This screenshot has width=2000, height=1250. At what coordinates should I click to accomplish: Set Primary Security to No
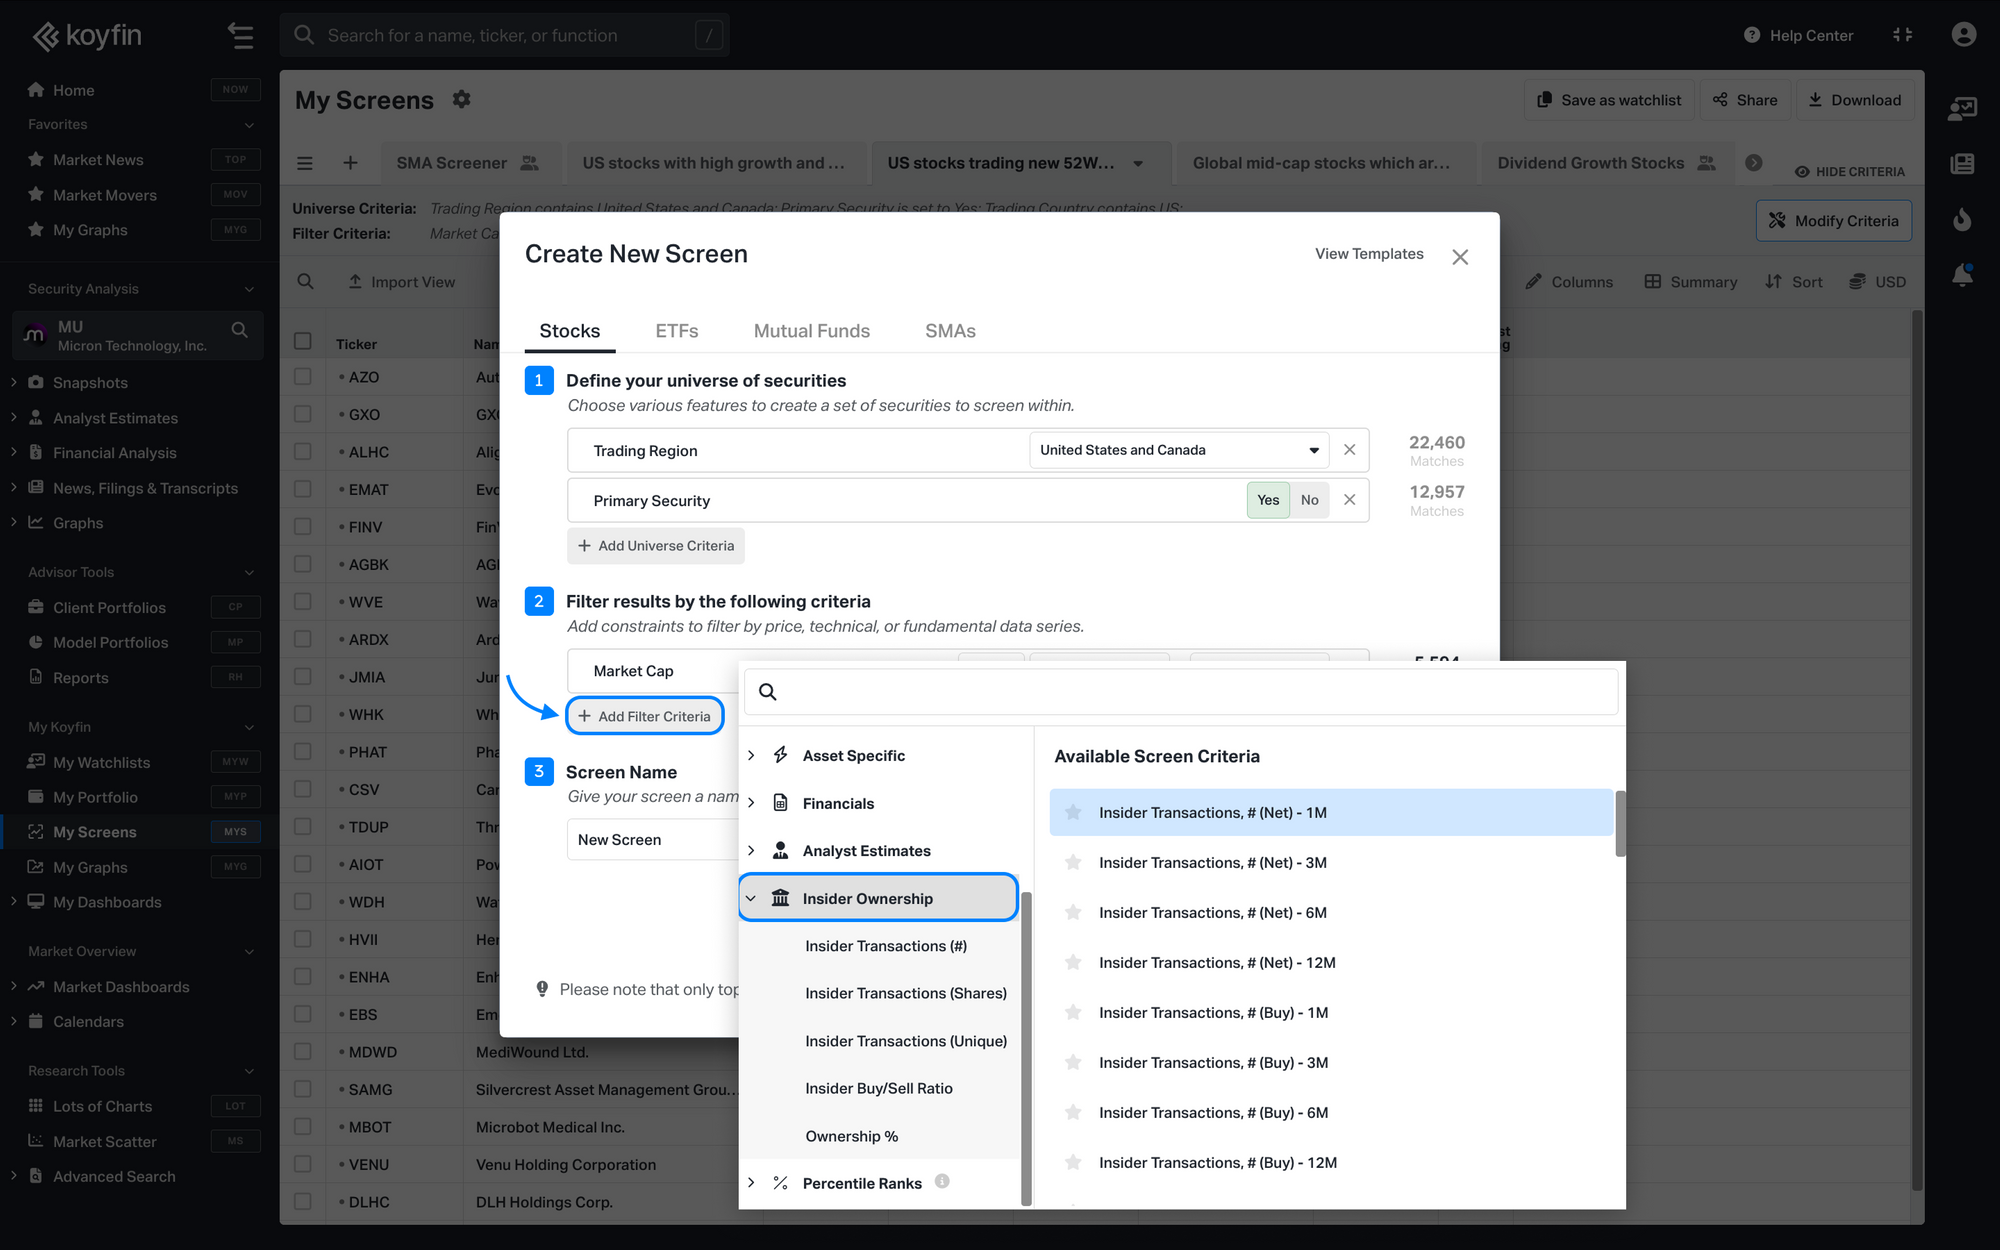(x=1310, y=500)
